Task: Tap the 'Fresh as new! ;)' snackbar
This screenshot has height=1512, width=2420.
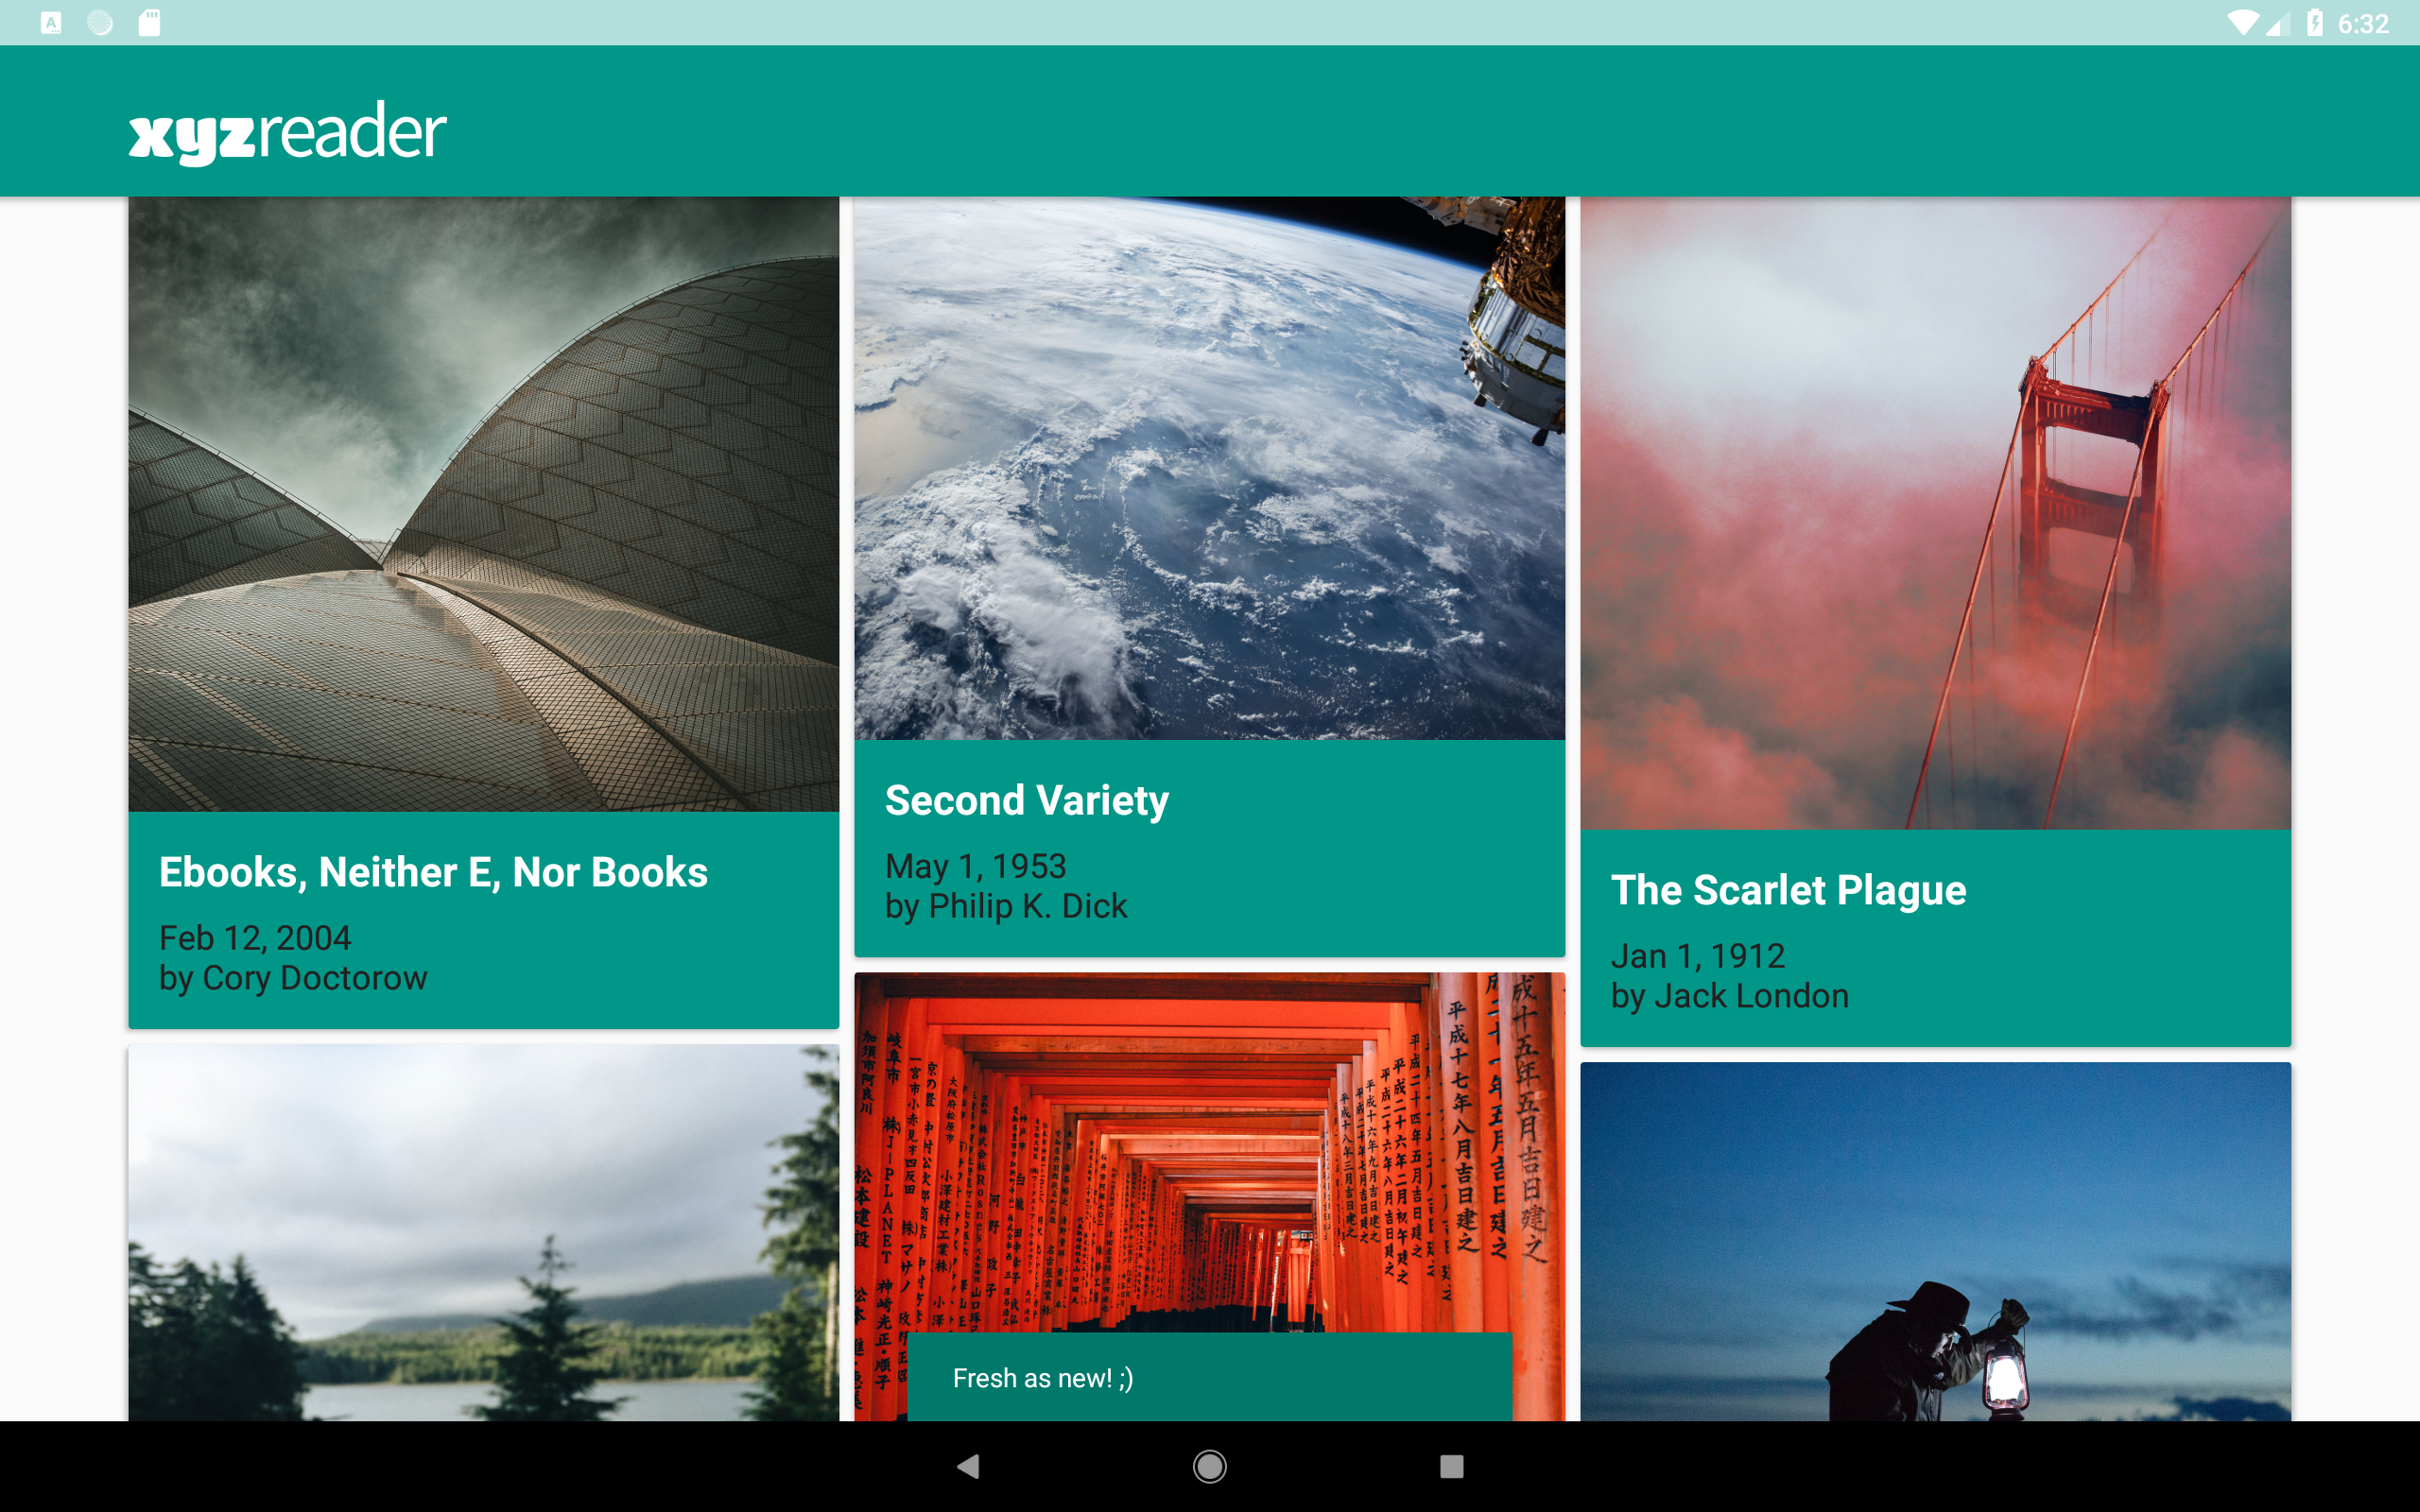Action: click(1209, 1377)
